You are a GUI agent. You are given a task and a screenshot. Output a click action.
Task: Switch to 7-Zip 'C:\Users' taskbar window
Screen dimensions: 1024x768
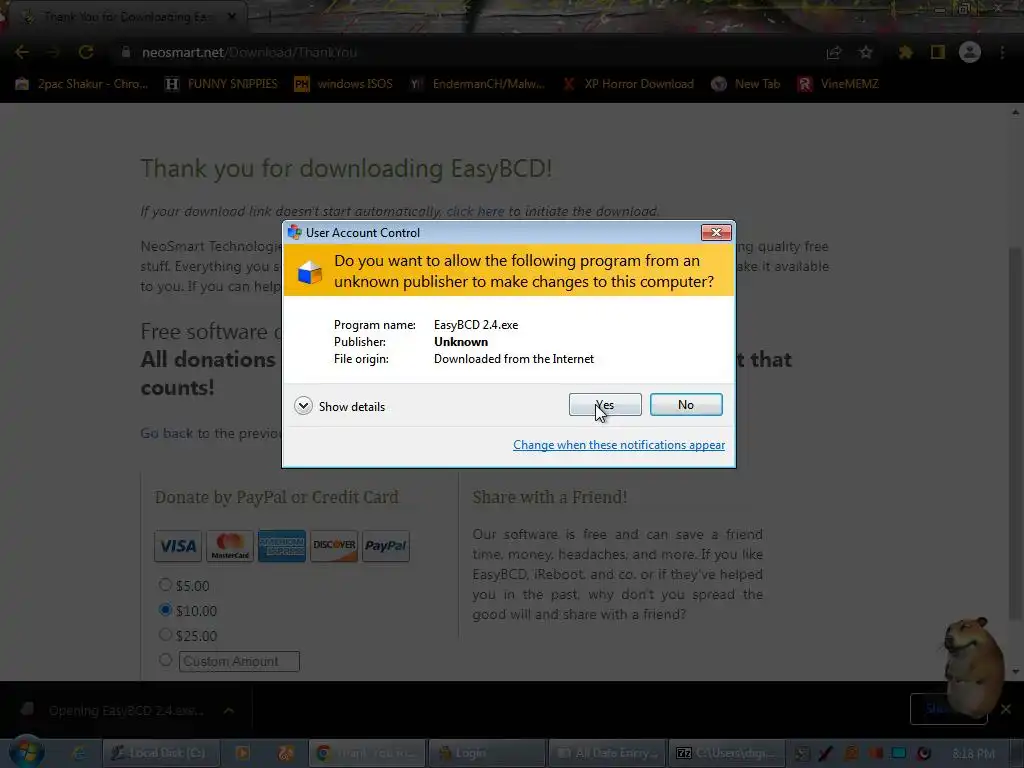(727, 753)
